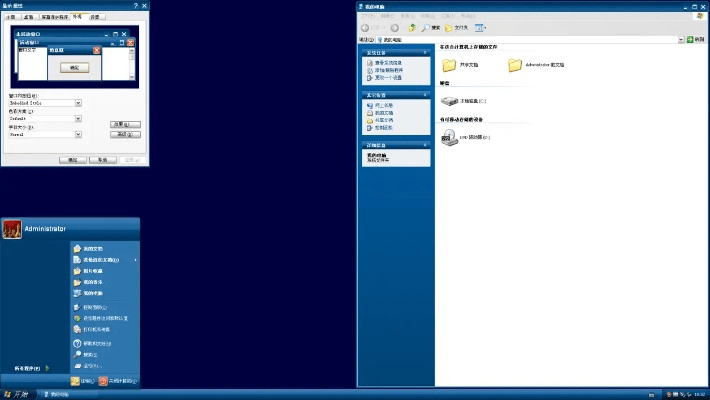The image size is (710, 400).
Task: Click the Up folder icon in toolbar
Action: [x=412, y=28]
